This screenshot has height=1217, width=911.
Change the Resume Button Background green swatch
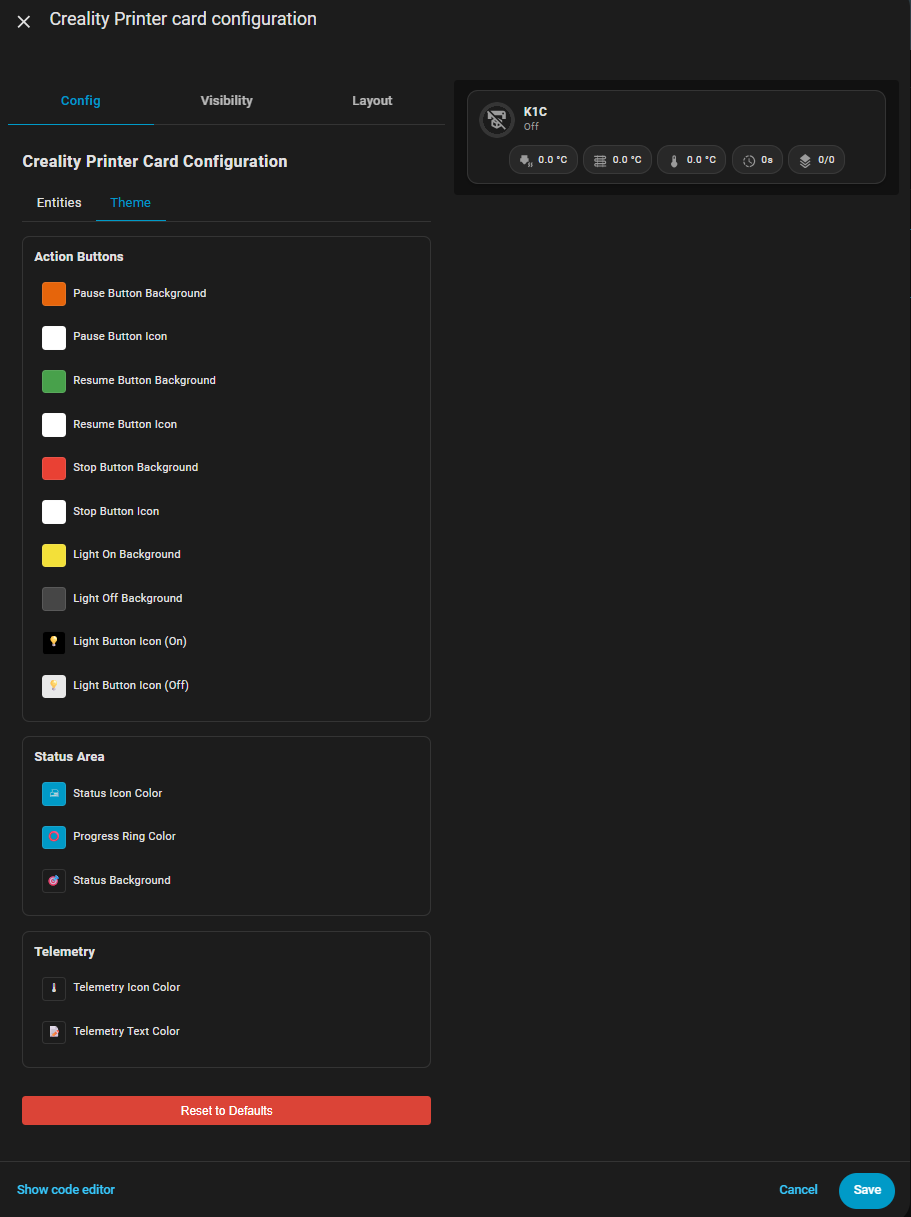pyautogui.click(x=54, y=381)
